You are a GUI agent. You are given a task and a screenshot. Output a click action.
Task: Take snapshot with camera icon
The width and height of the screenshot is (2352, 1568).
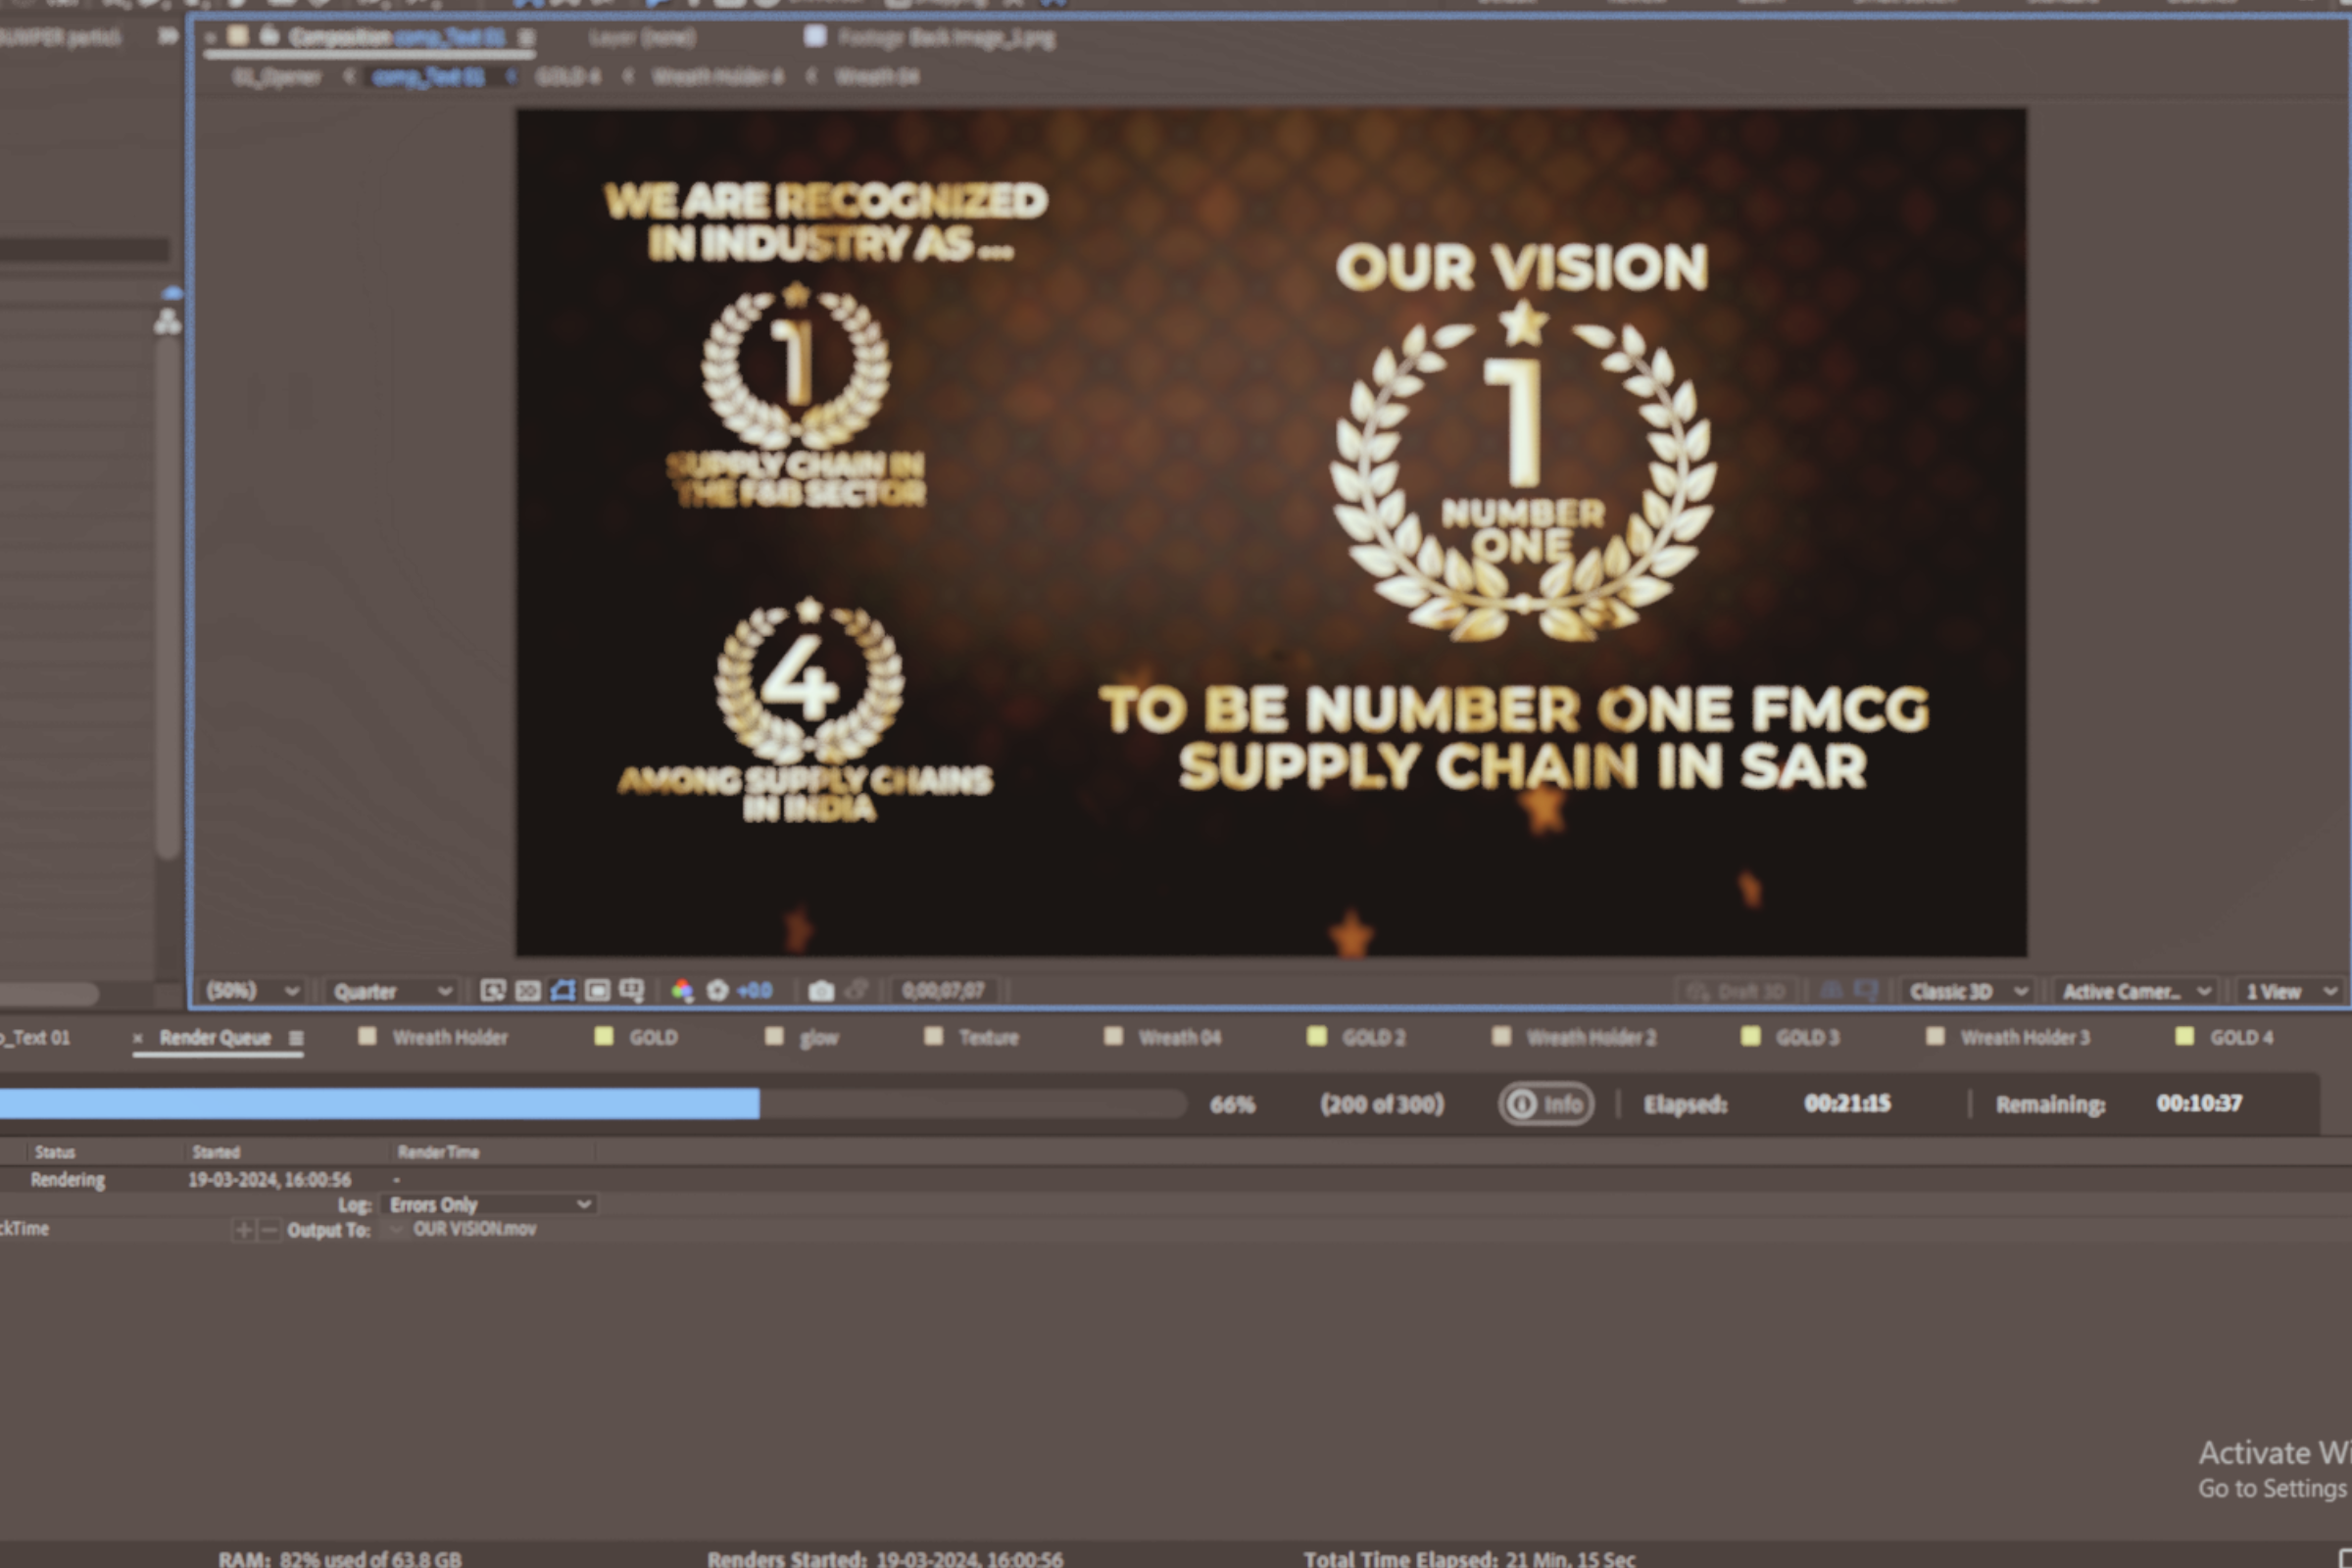(821, 991)
